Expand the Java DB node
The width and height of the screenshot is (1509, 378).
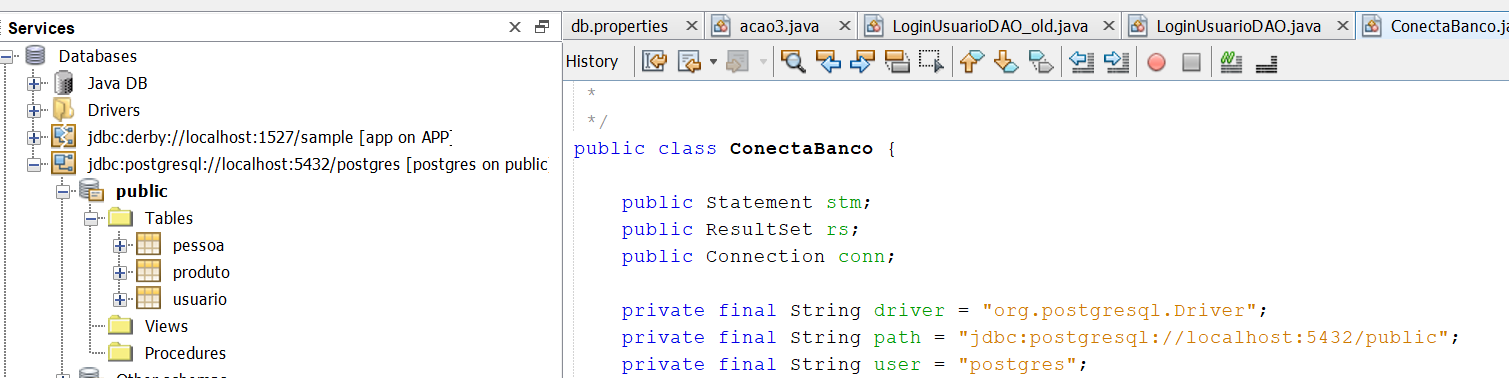[x=34, y=83]
